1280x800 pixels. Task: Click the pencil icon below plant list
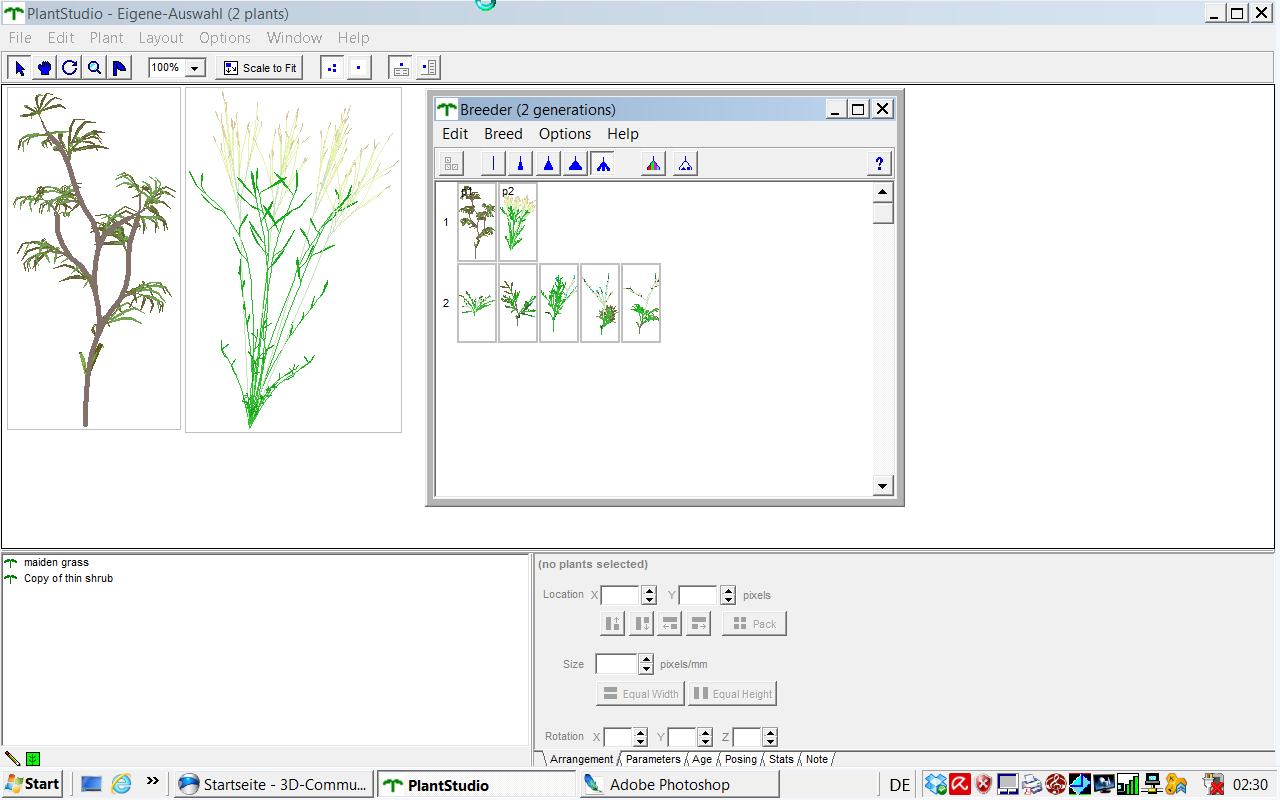pos(13,759)
